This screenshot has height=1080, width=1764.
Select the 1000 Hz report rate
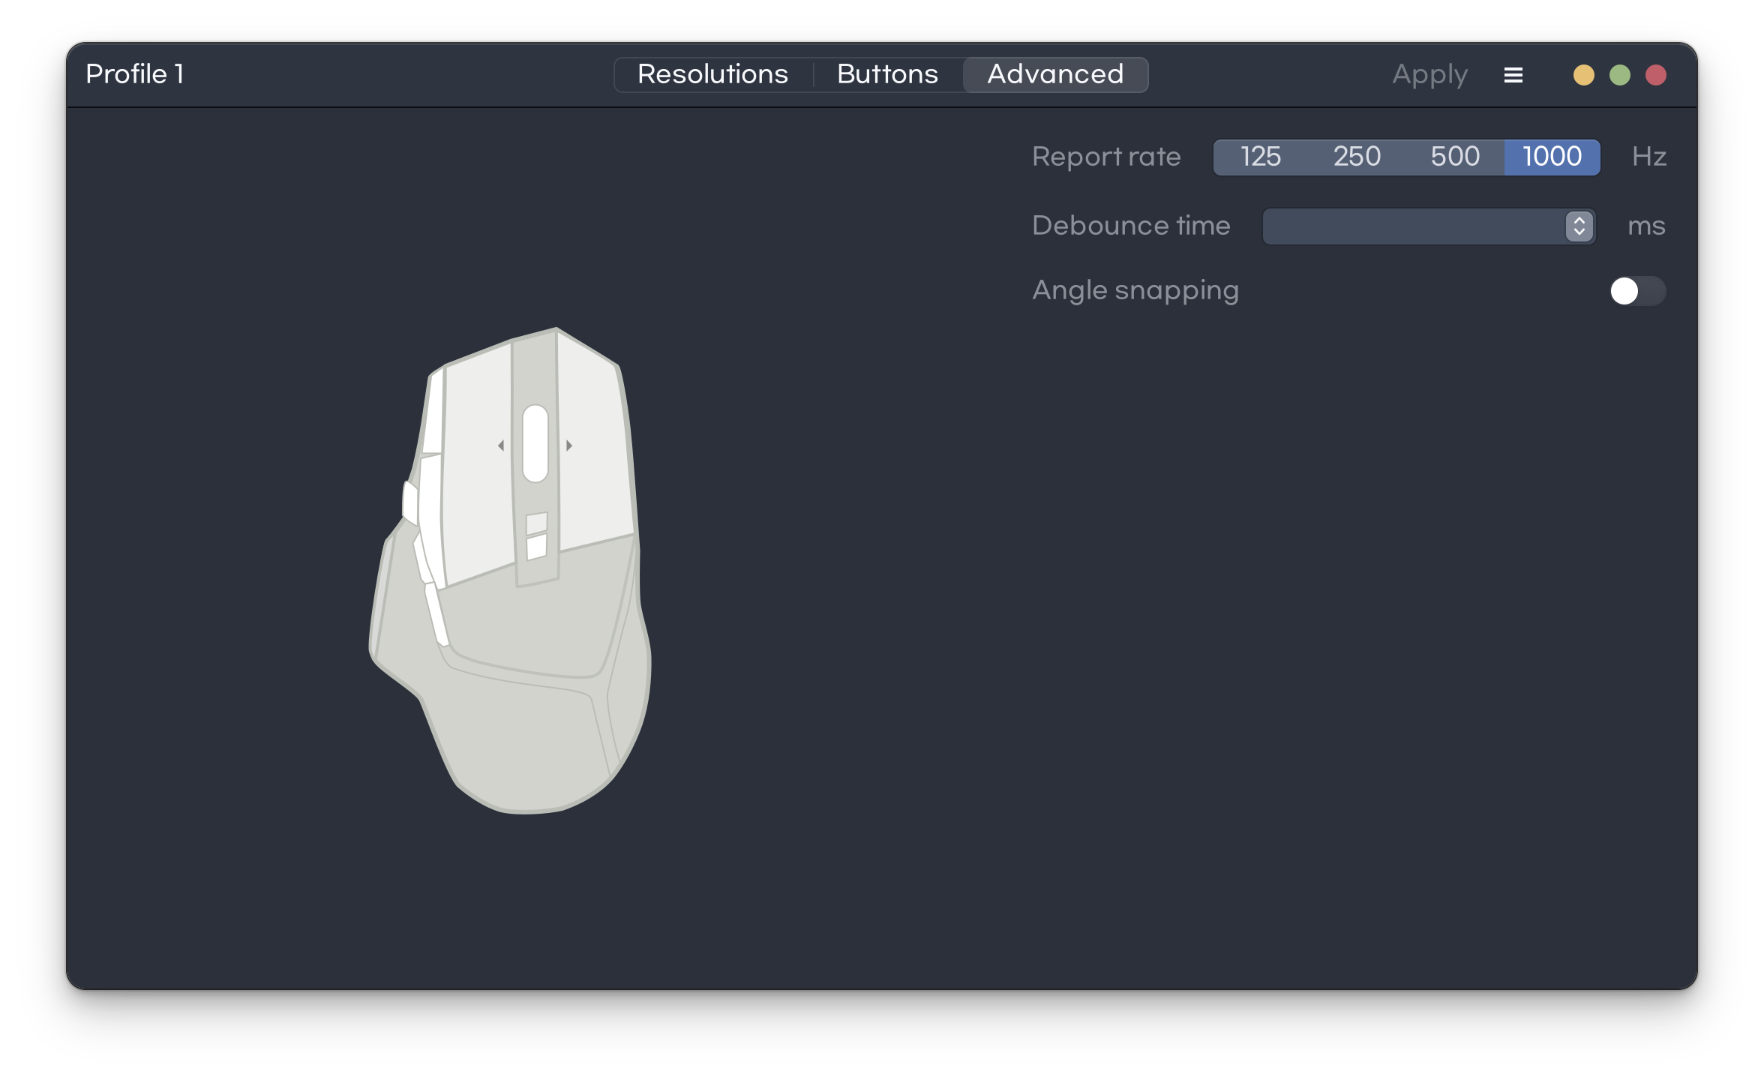point(1551,157)
